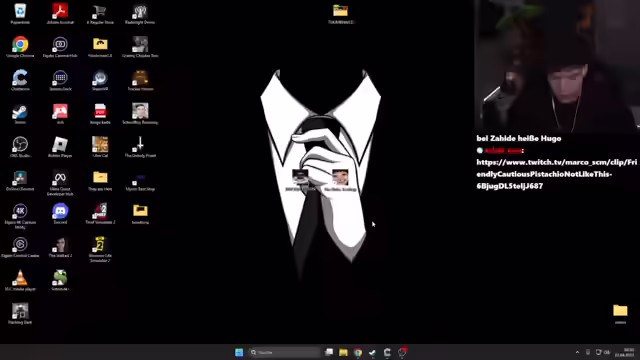Viewport: 640px width, 360px height.
Task: Launch OBS Studio from the desktop
Action: pyautogui.click(x=20, y=147)
